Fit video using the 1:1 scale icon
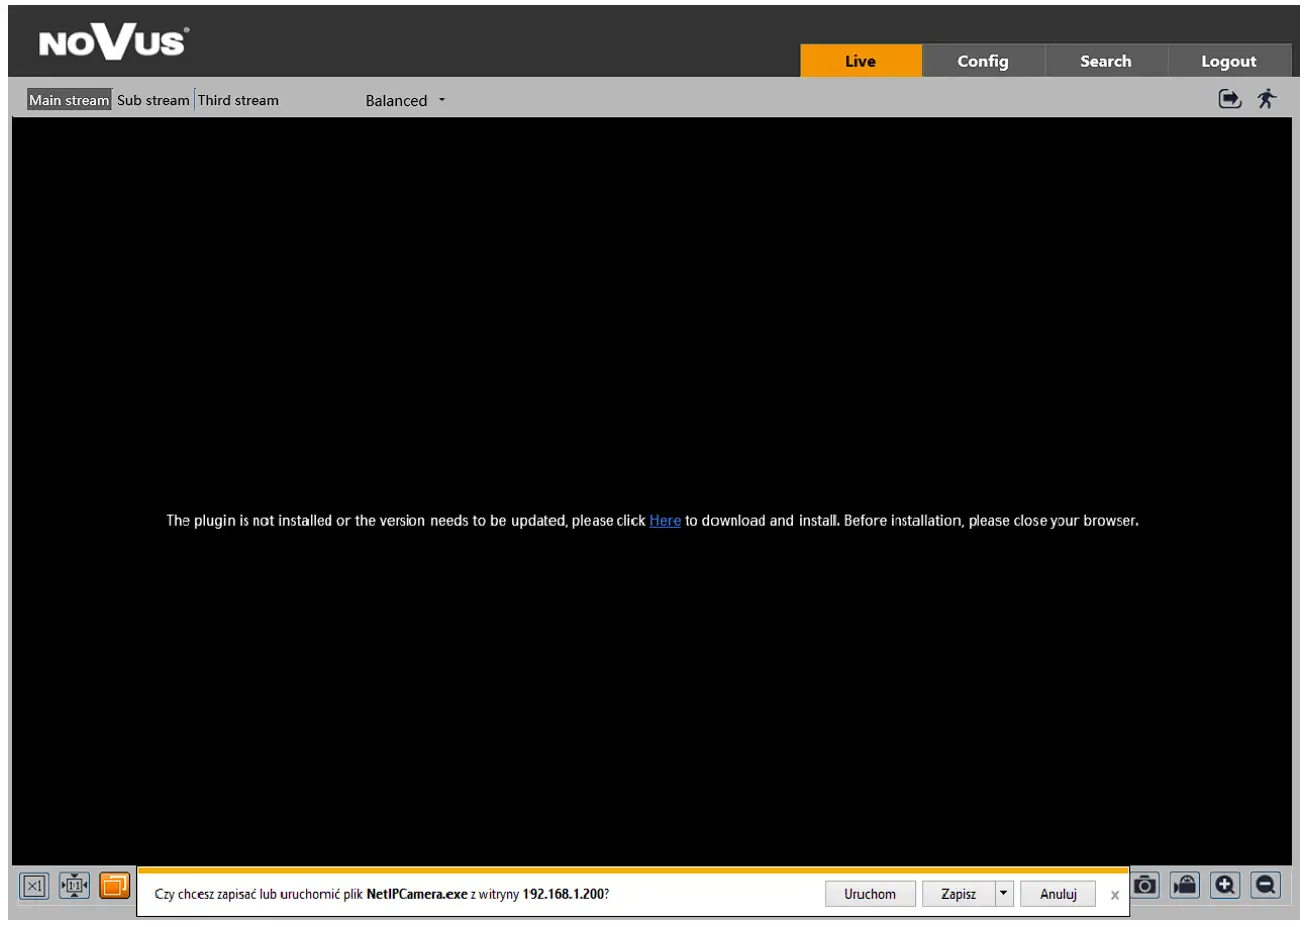Screen dimensions: 1309x927 [x=72, y=885]
